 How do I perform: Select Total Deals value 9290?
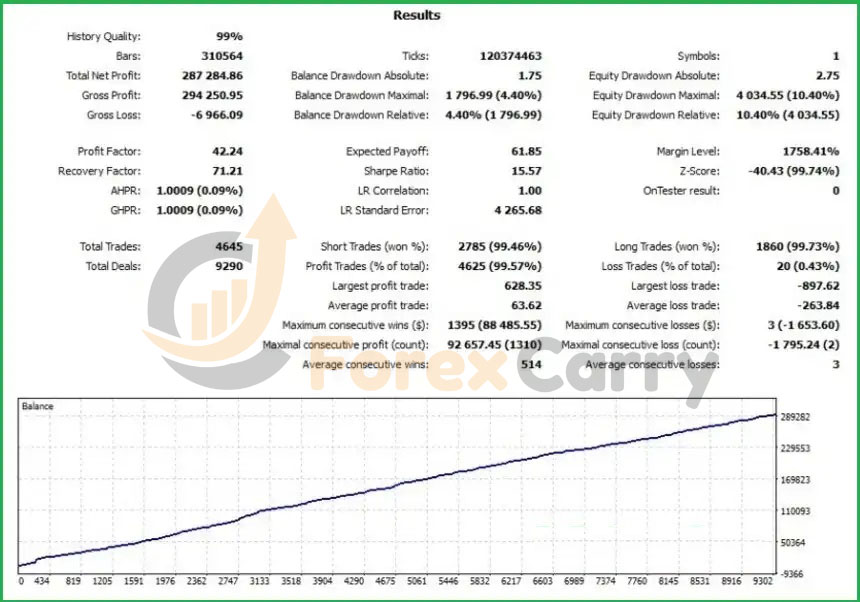[x=229, y=266]
